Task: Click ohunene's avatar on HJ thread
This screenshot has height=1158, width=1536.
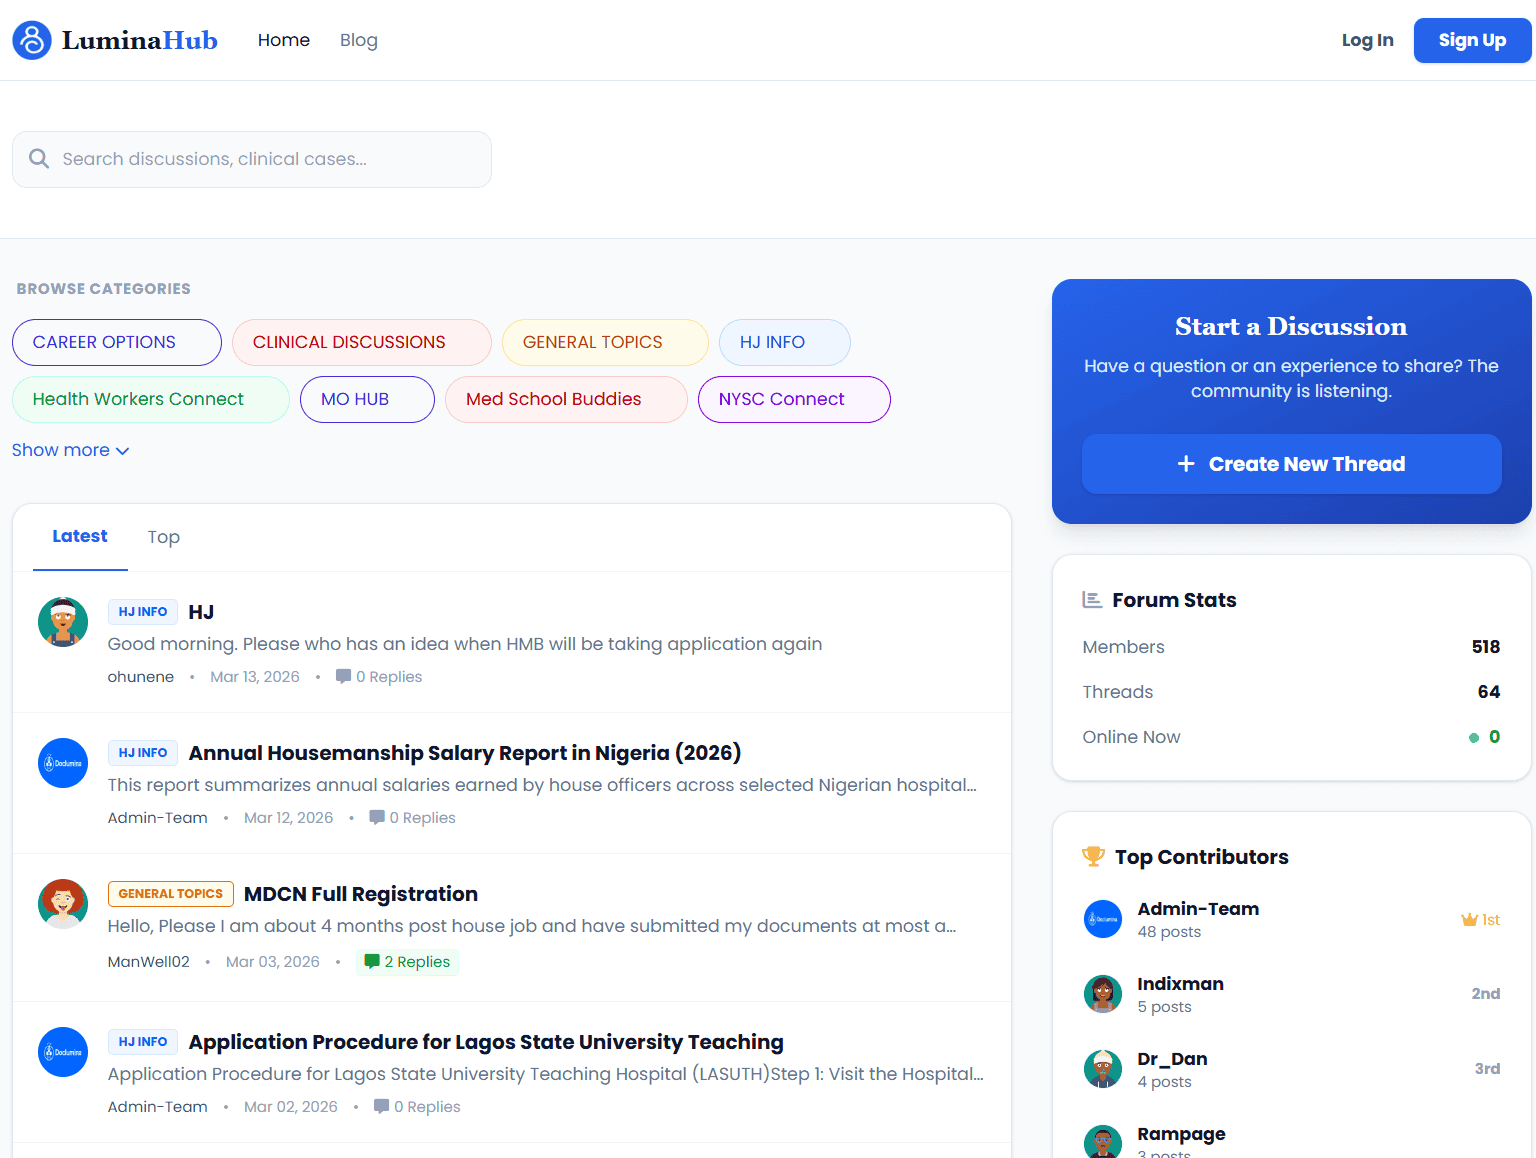Action: coord(63,622)
